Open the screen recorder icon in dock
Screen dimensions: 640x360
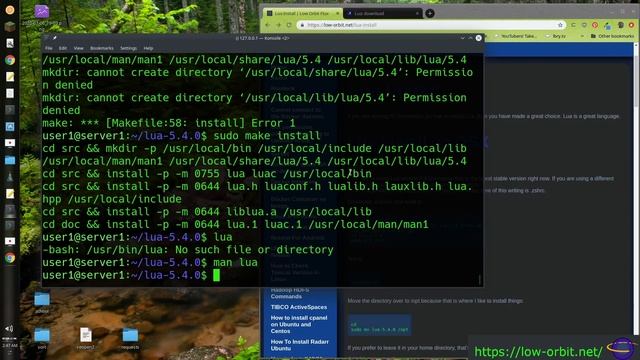pos(10,143)
